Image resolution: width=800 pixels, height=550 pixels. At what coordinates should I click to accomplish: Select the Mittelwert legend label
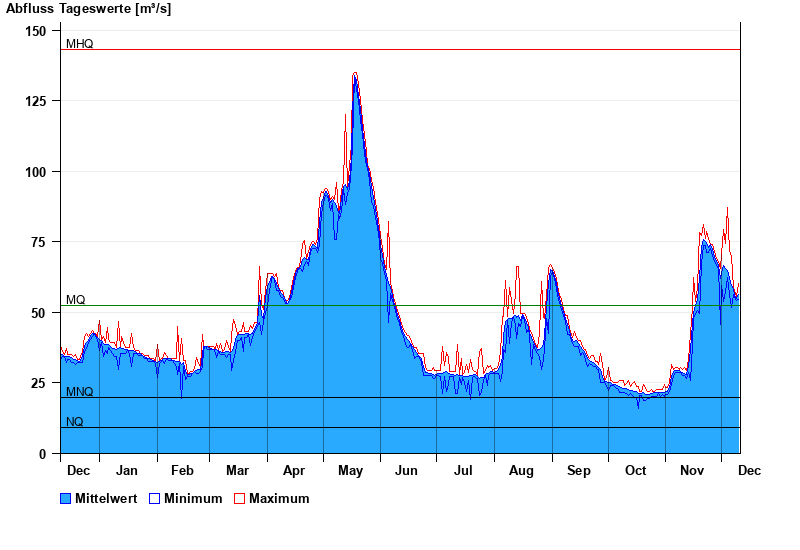point(107,499)
